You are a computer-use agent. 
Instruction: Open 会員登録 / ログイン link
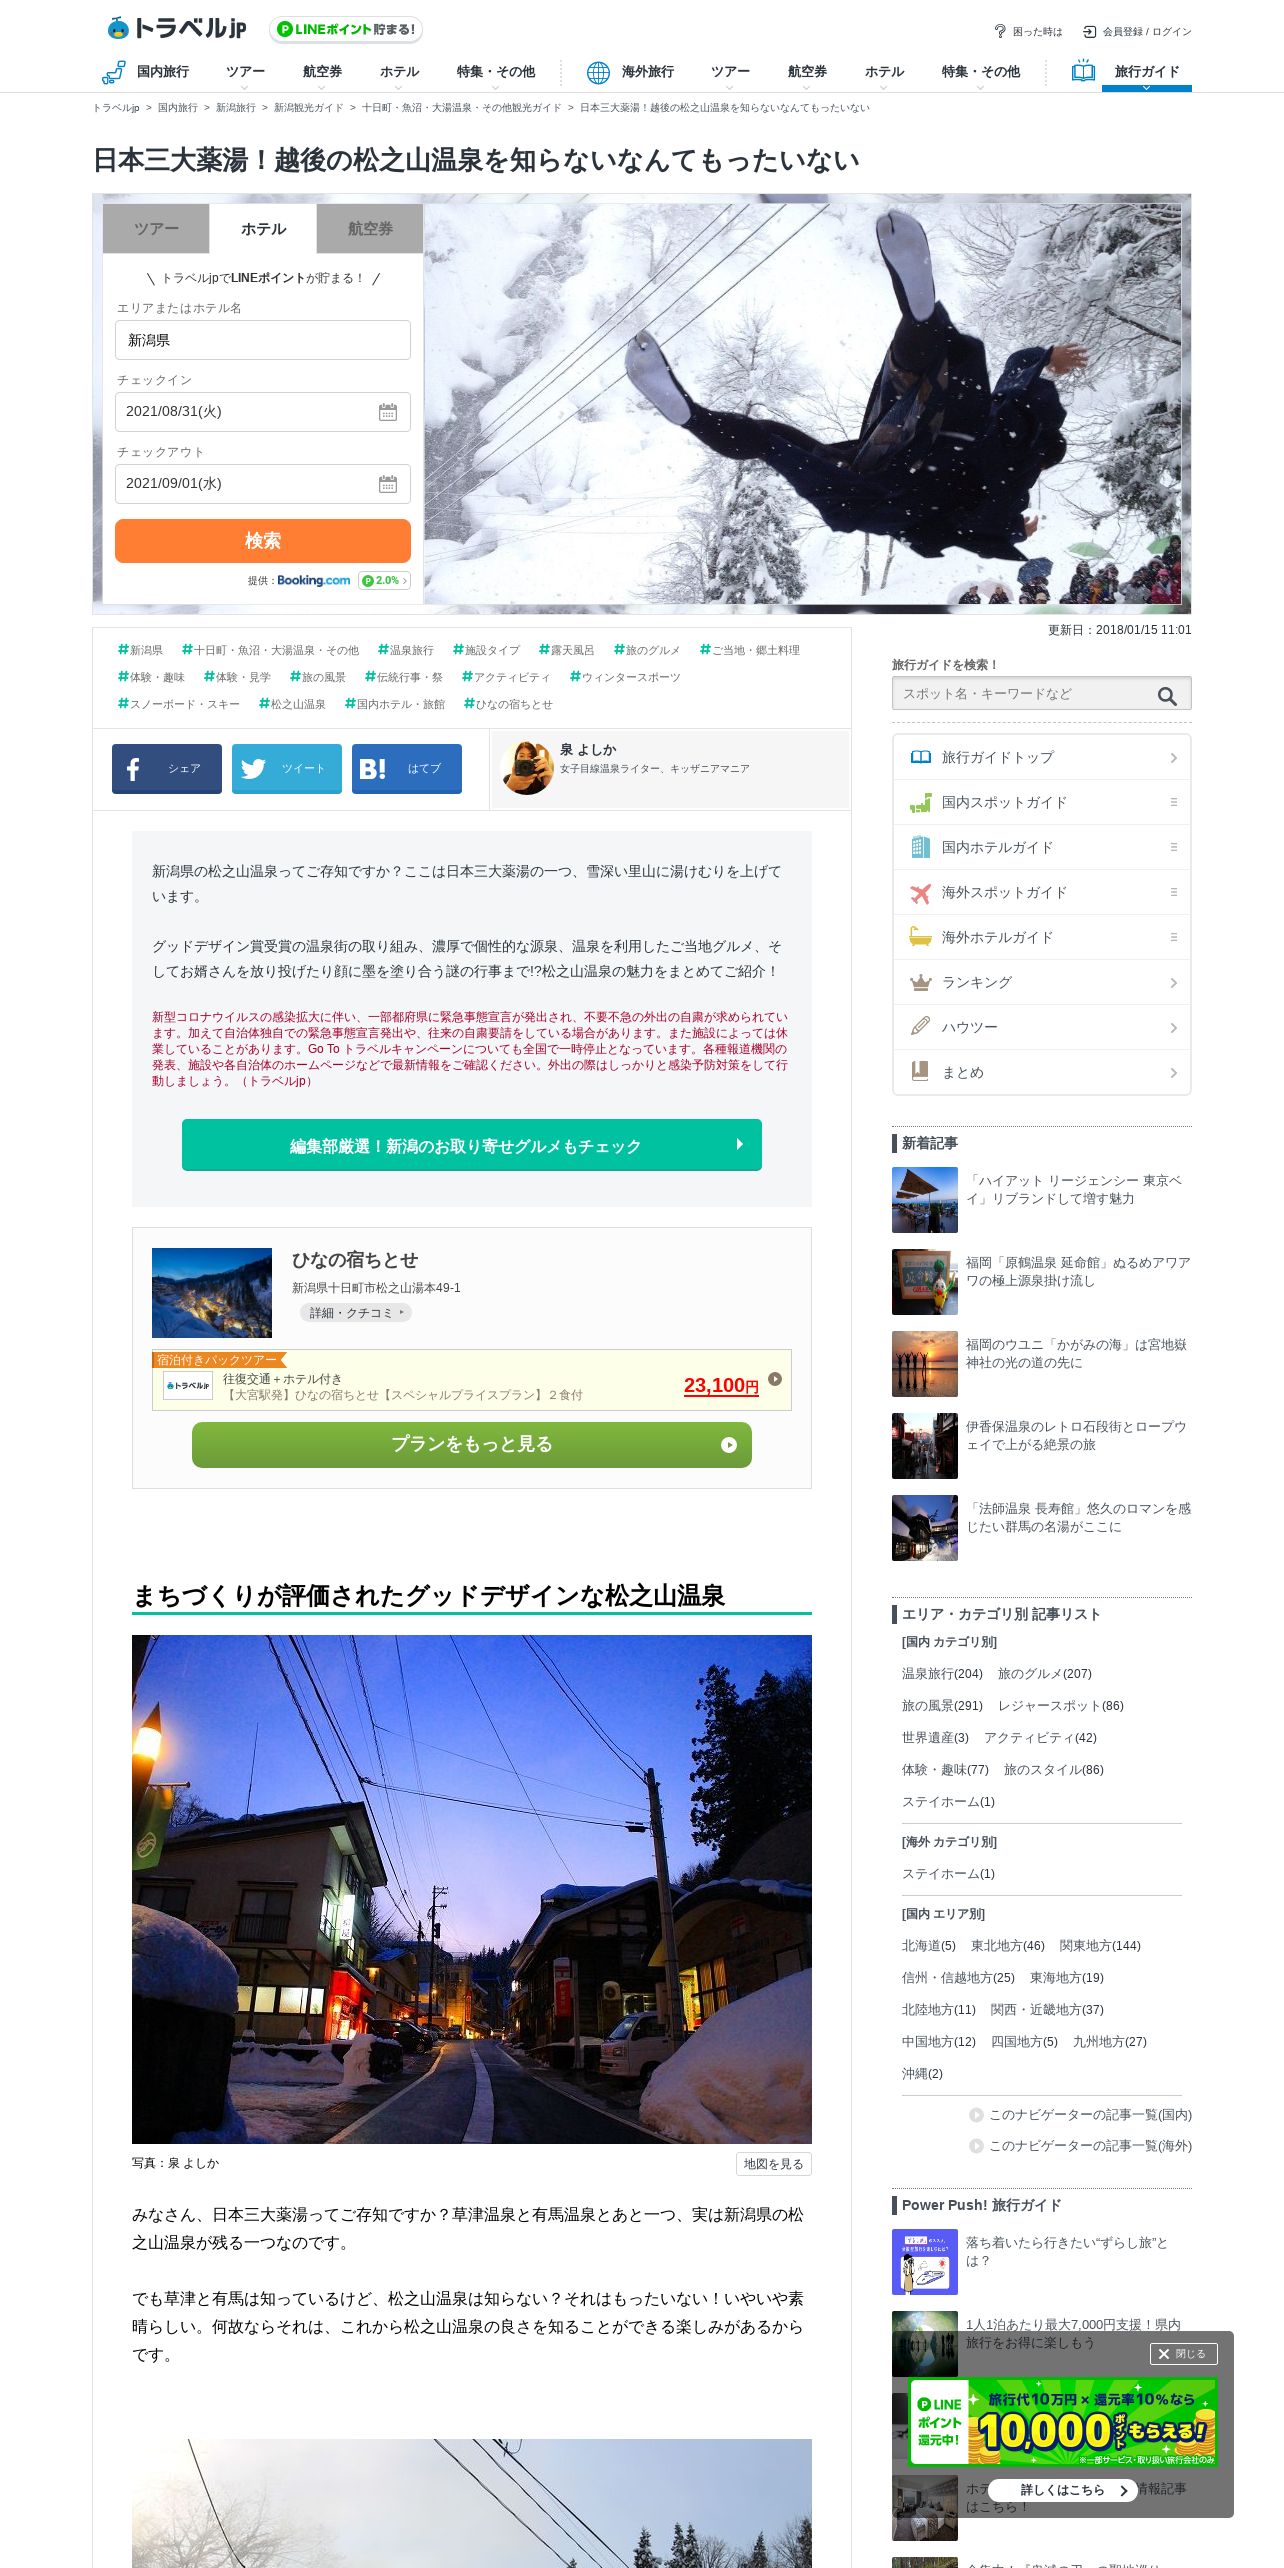(1137, 32)
